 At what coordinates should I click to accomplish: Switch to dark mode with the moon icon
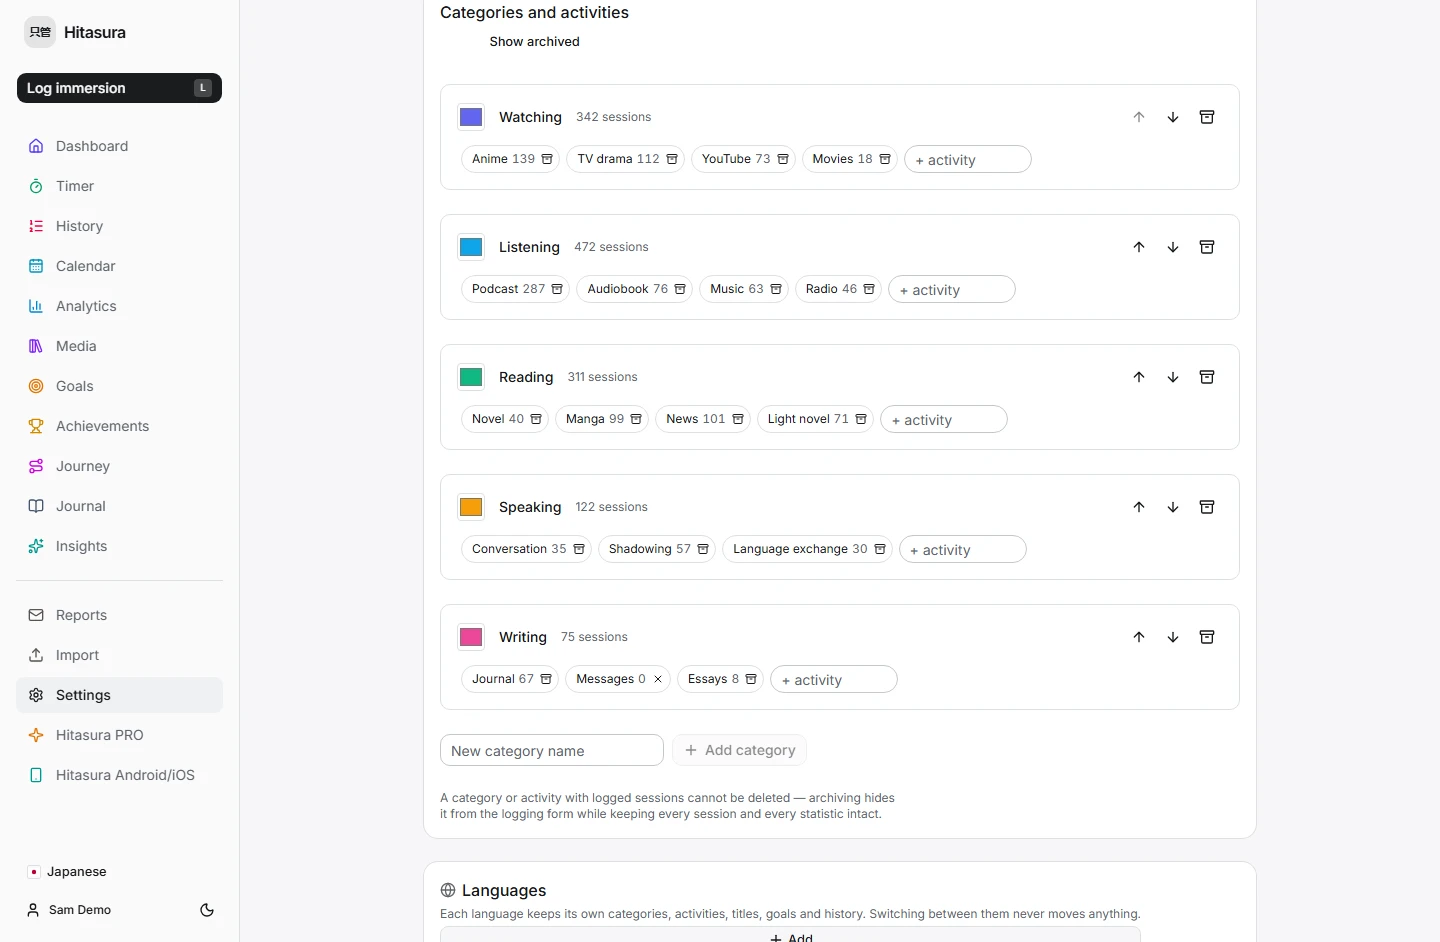tap(207, 910)
